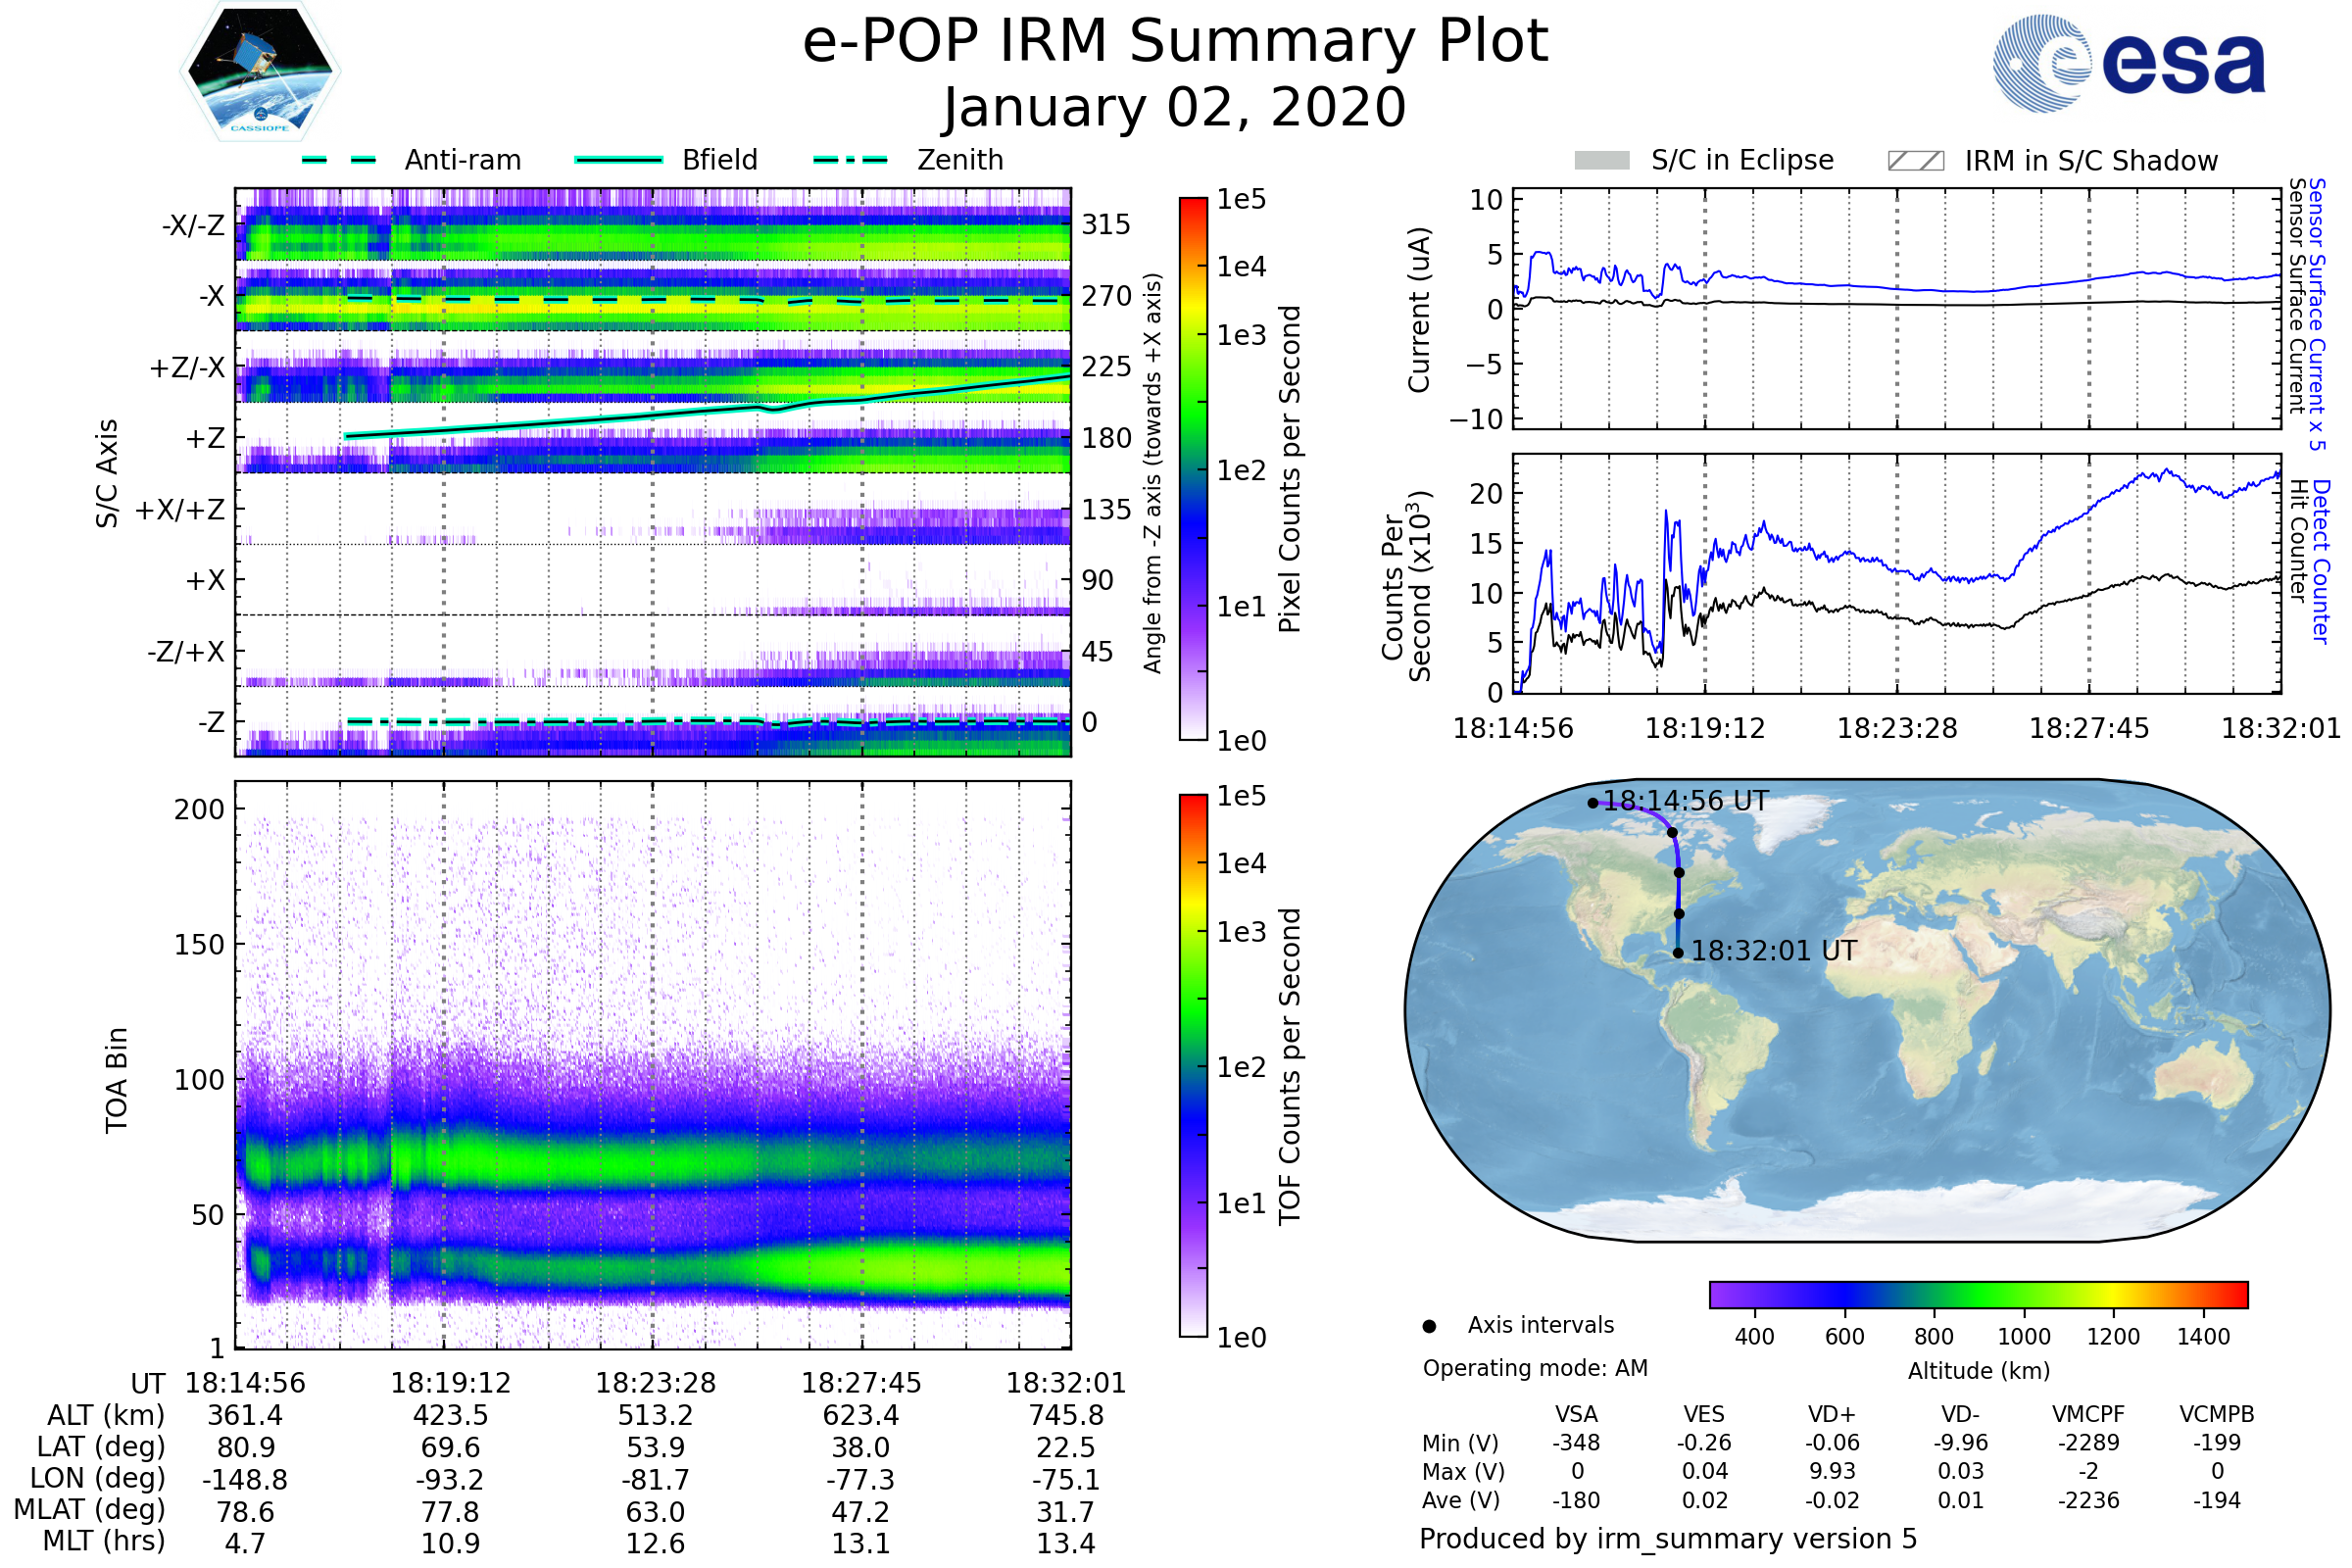The width and height of the screenshot is (2352, 1568).
Task: Click the TOF Counts per Second colorbar
Action: pos(1193,1066)
